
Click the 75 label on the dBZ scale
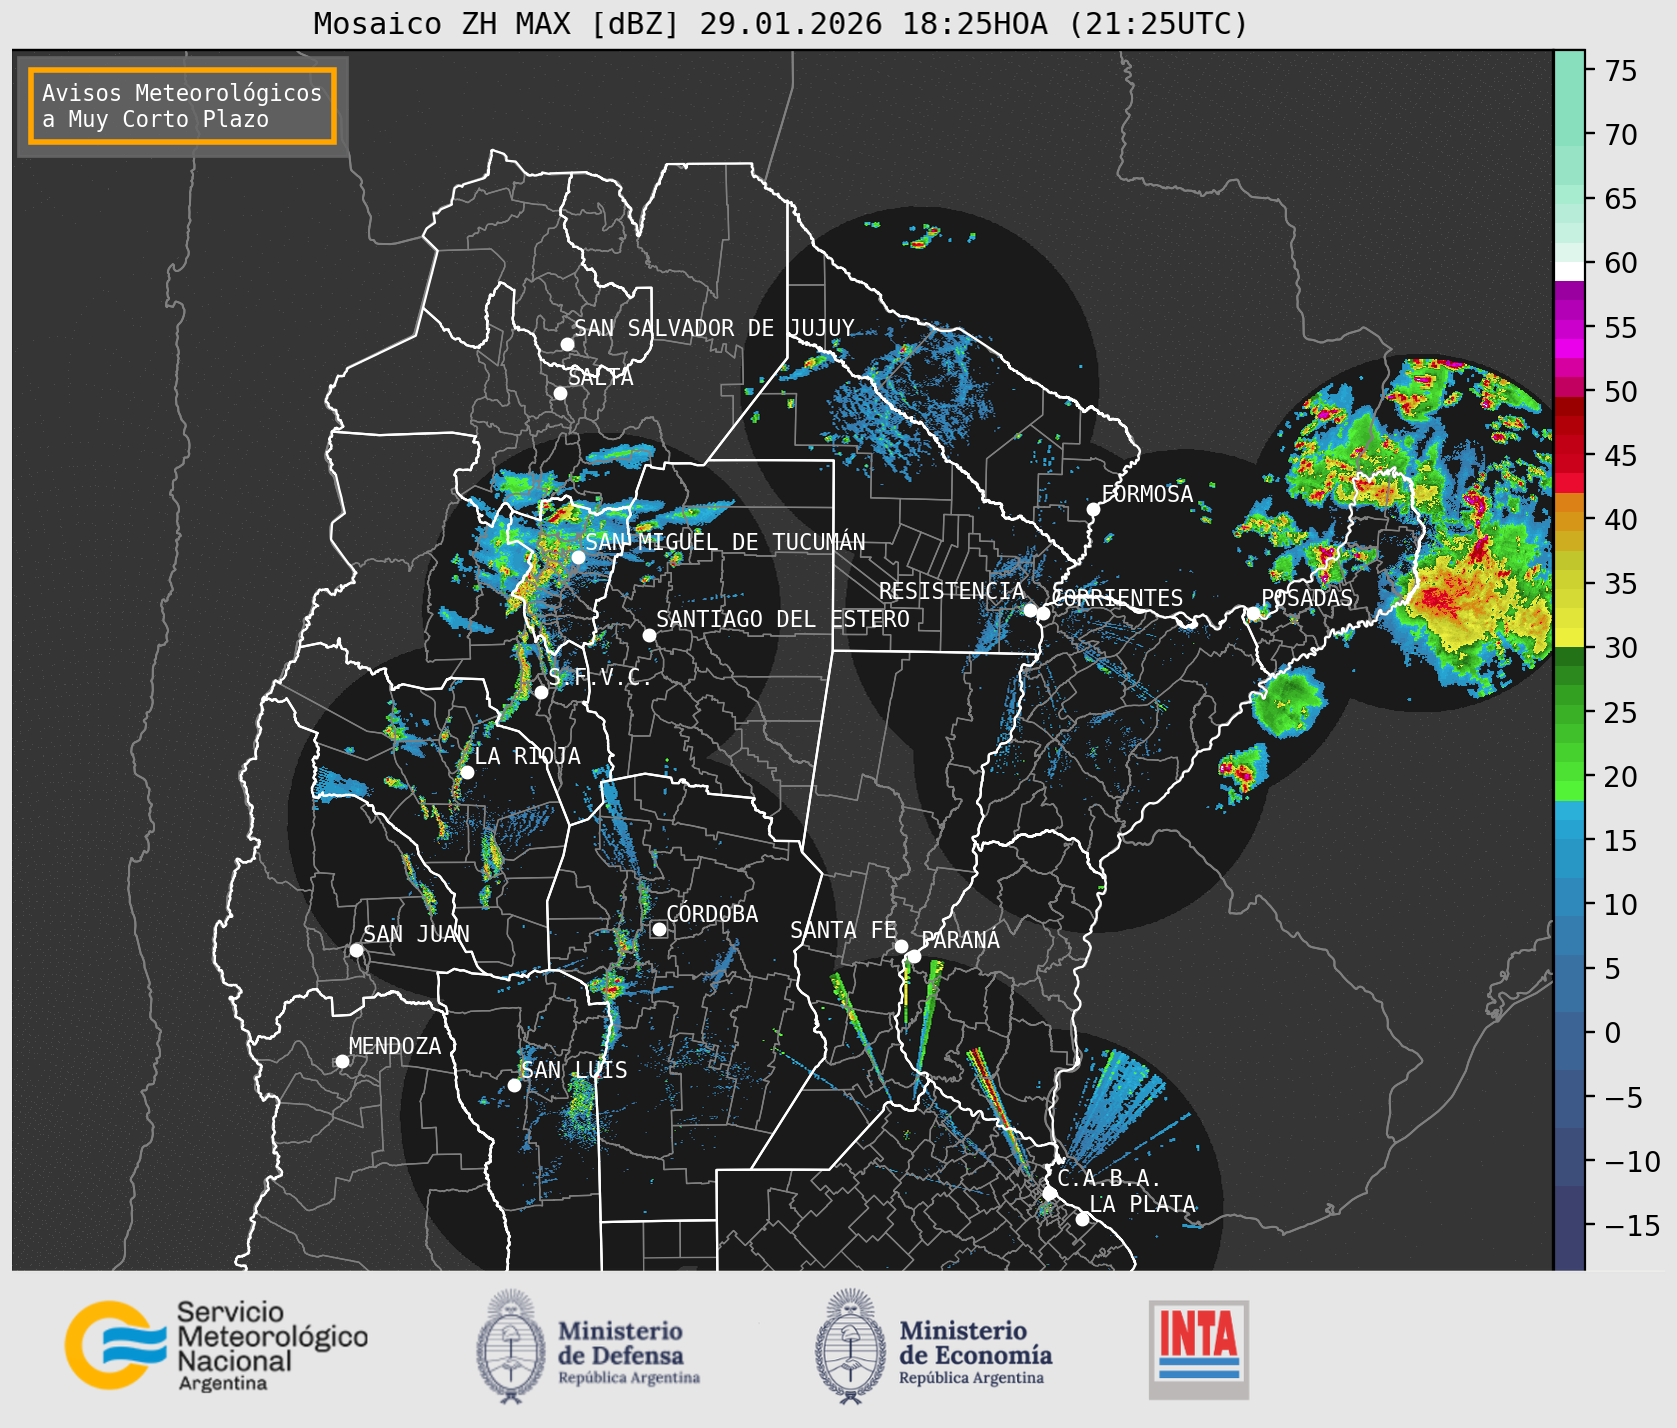point(1621,71)
